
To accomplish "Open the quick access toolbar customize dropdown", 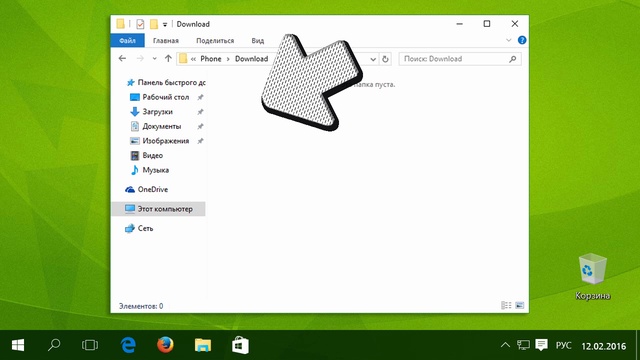I will (x=165, y=24).
